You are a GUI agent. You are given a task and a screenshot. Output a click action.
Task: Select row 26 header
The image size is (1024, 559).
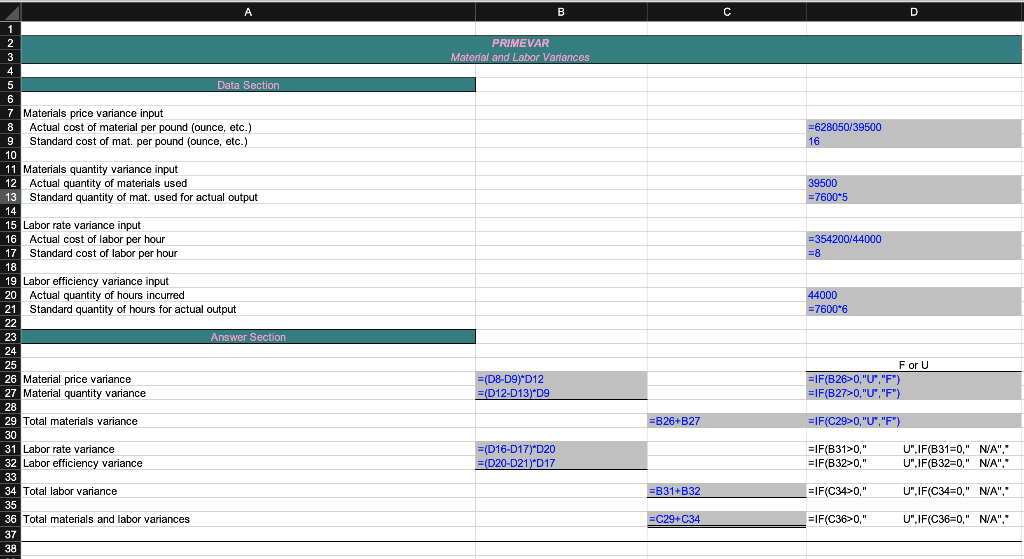pos(10,379)
